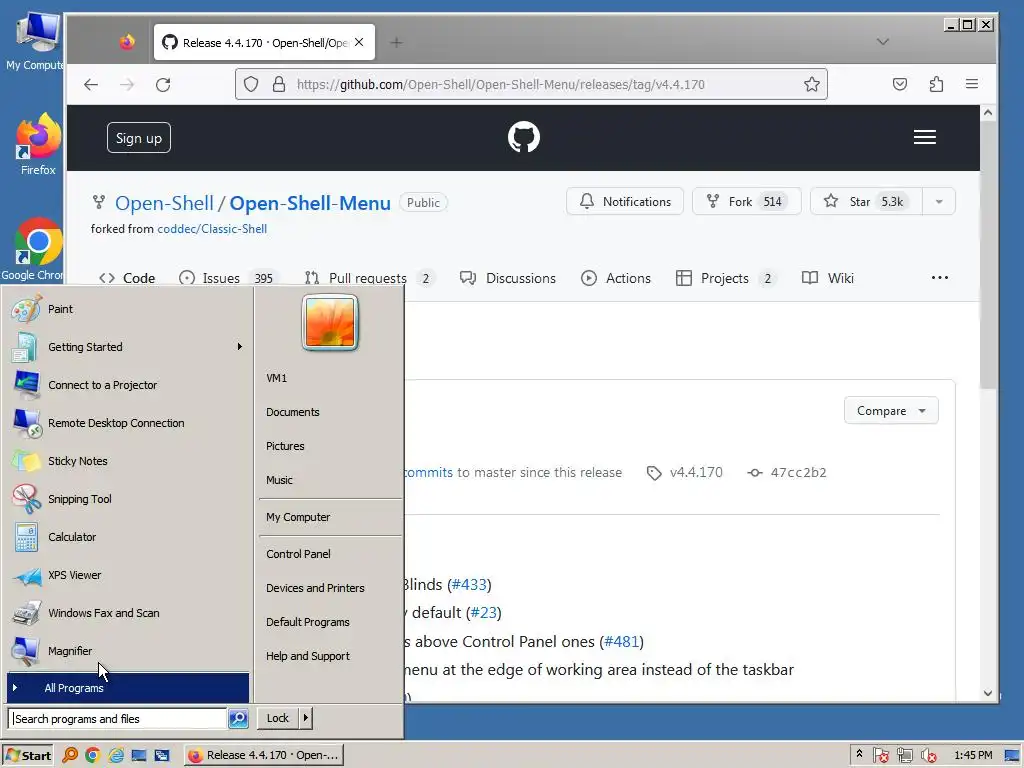Click the Sign up button

click(138, 138)
